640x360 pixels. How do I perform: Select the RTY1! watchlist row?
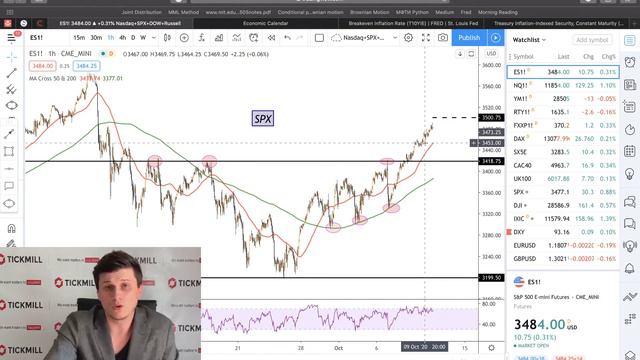pyautogui.click(x=563, y=112)
